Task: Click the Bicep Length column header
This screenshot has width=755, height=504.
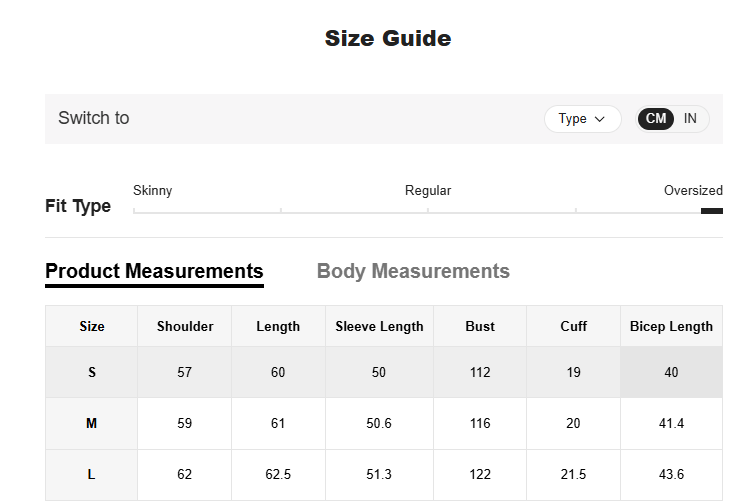Action: (671, 326)
